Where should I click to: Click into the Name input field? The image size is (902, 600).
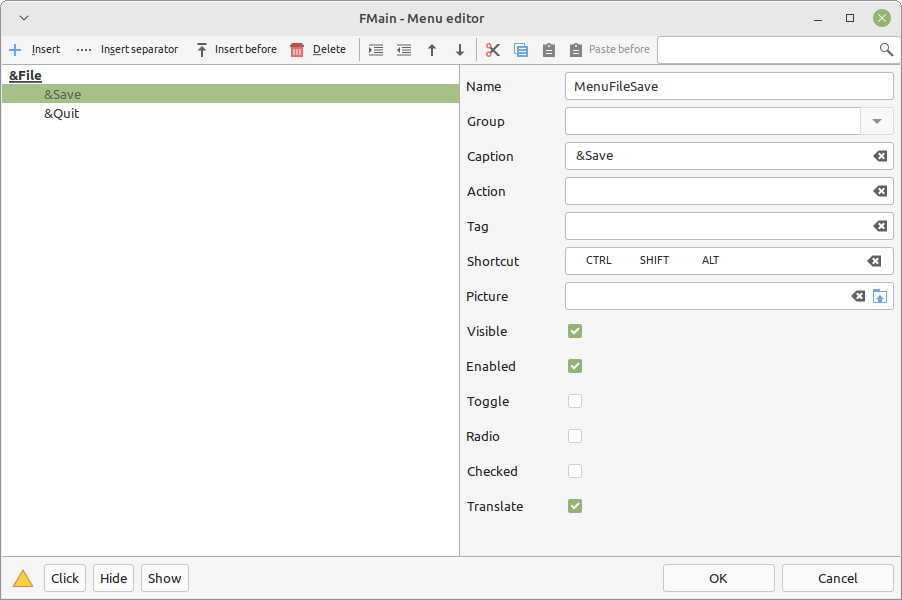point(728,86)
